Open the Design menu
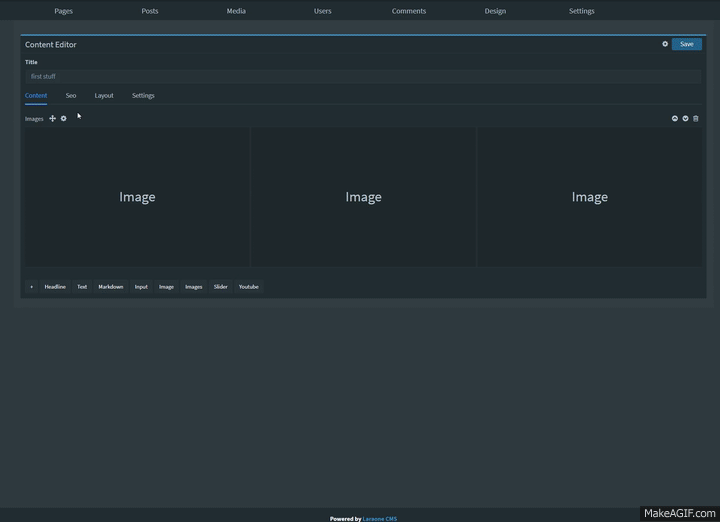Image resolution: width=720 pixels, height=522 pixels. (495, 11)
